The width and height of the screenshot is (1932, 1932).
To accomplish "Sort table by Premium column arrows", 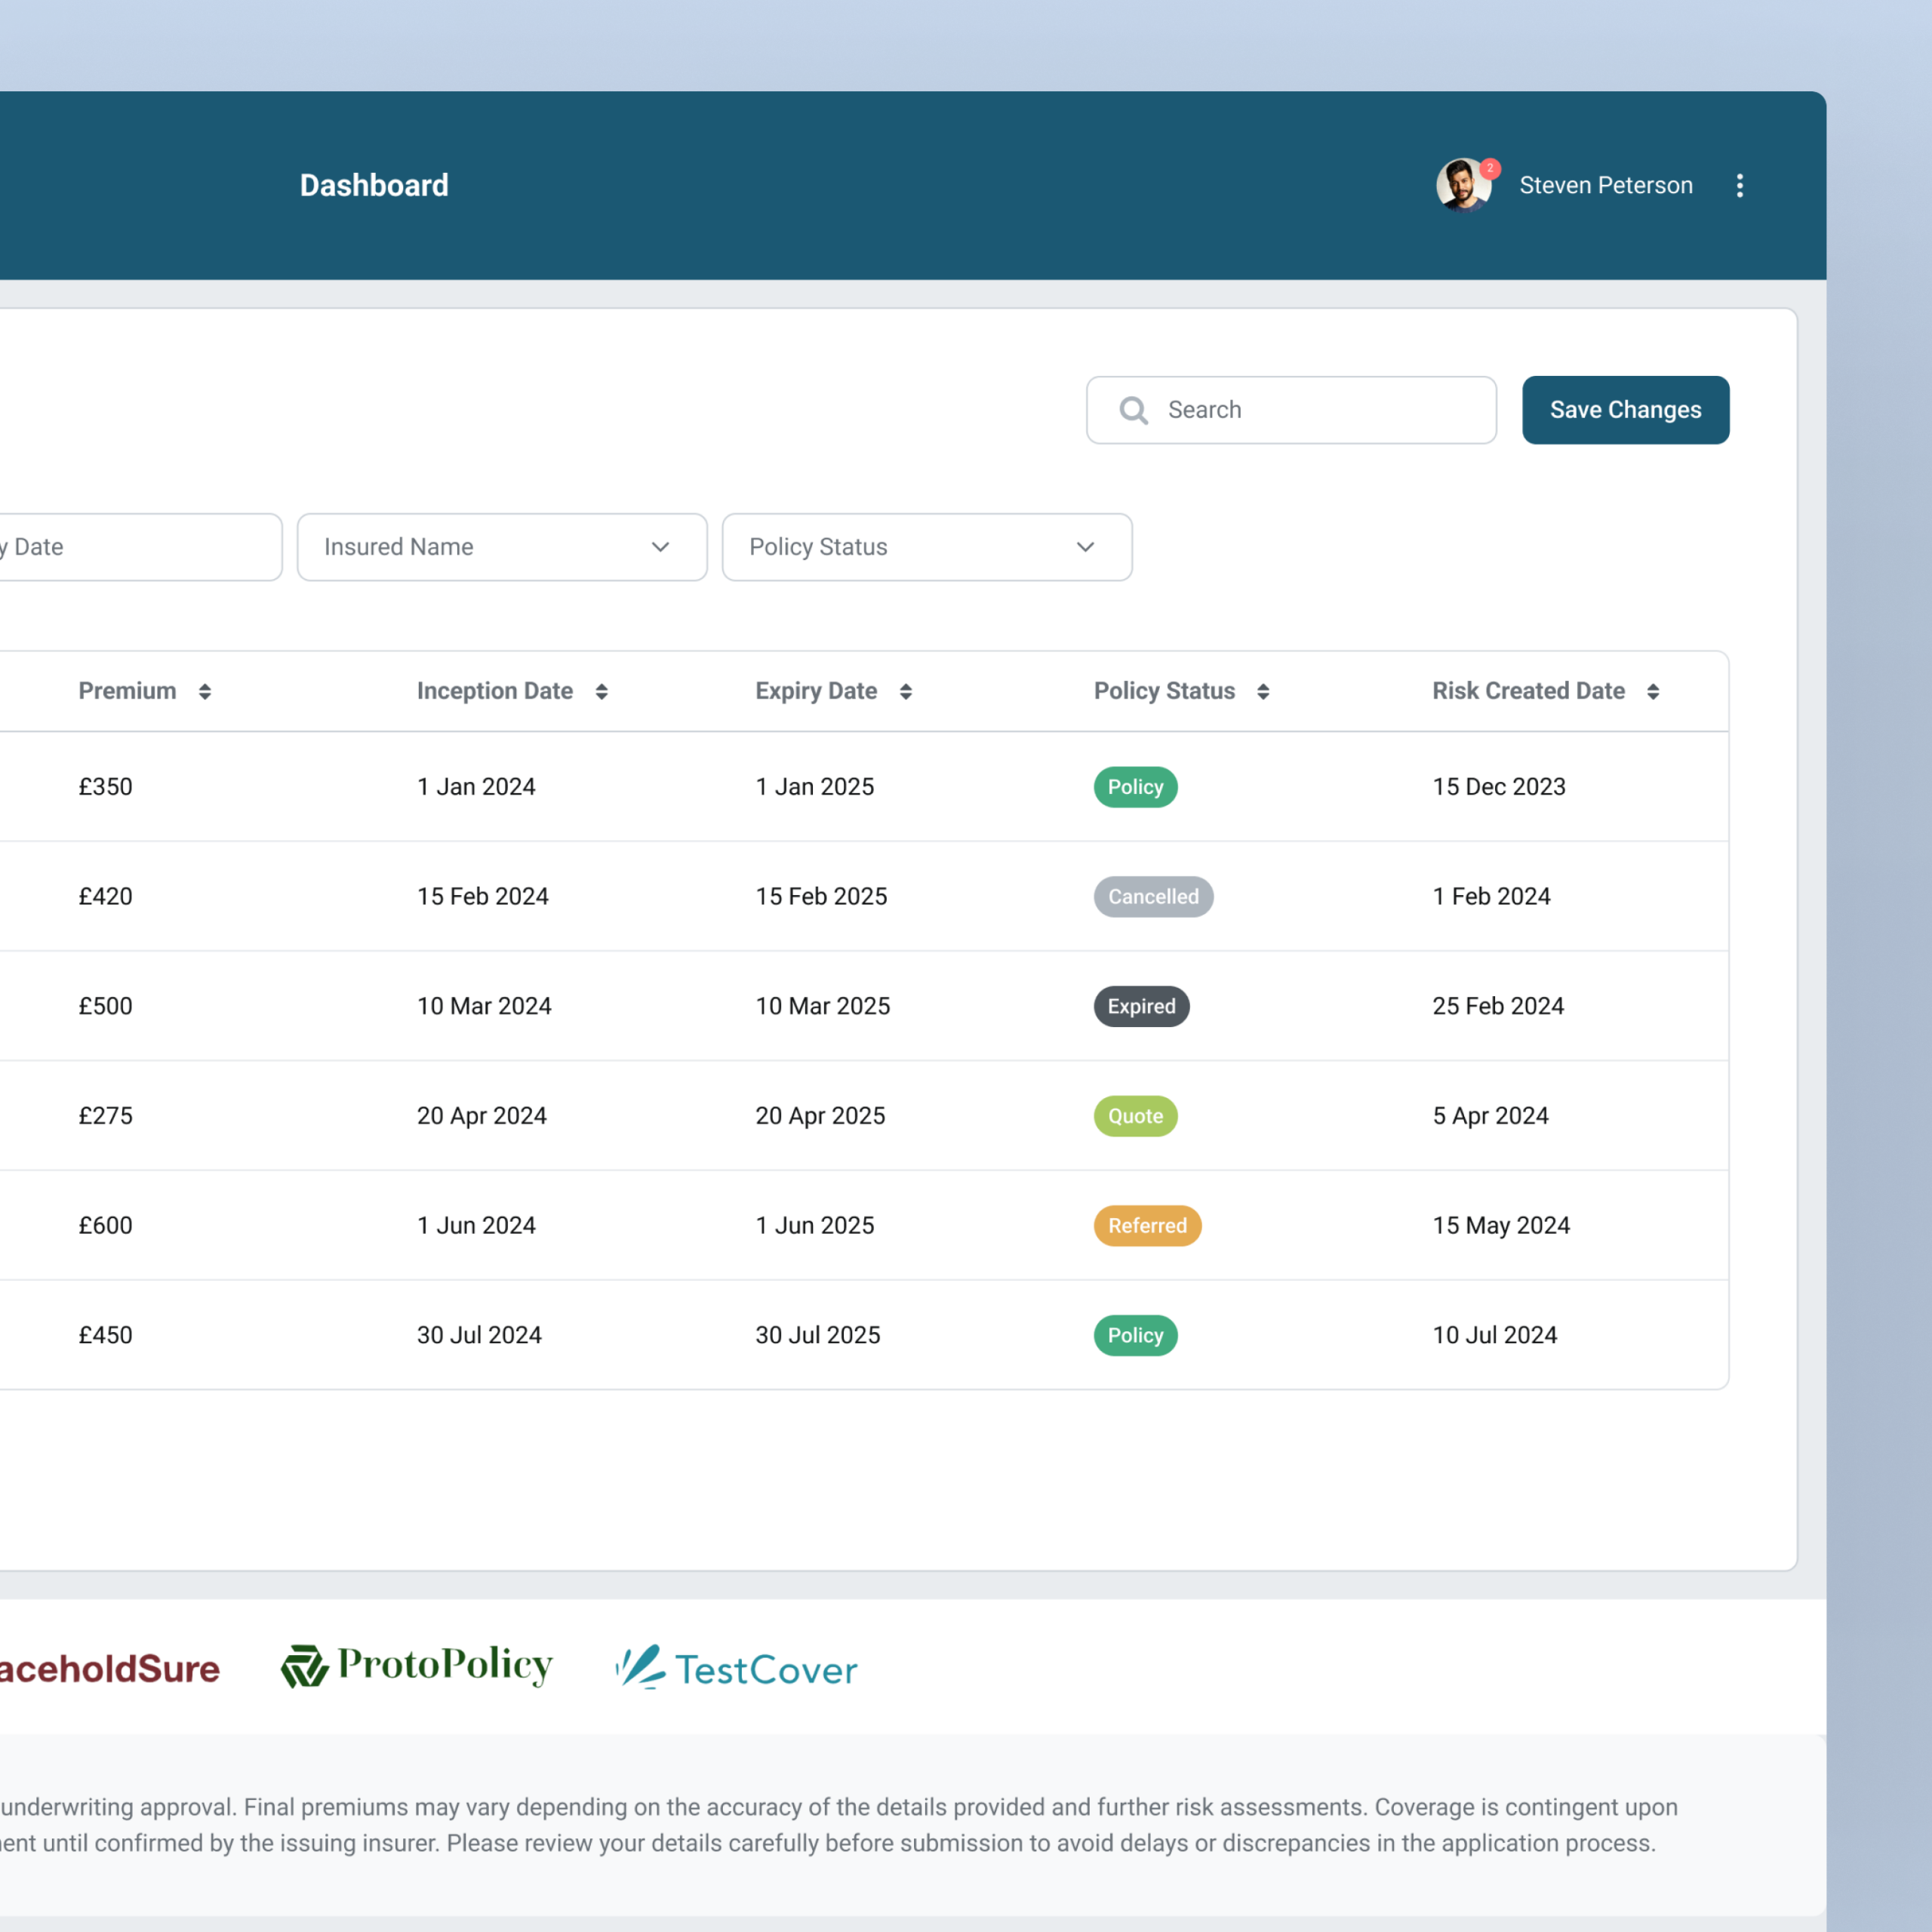I will pyautogui.click(x=204, y=691).
